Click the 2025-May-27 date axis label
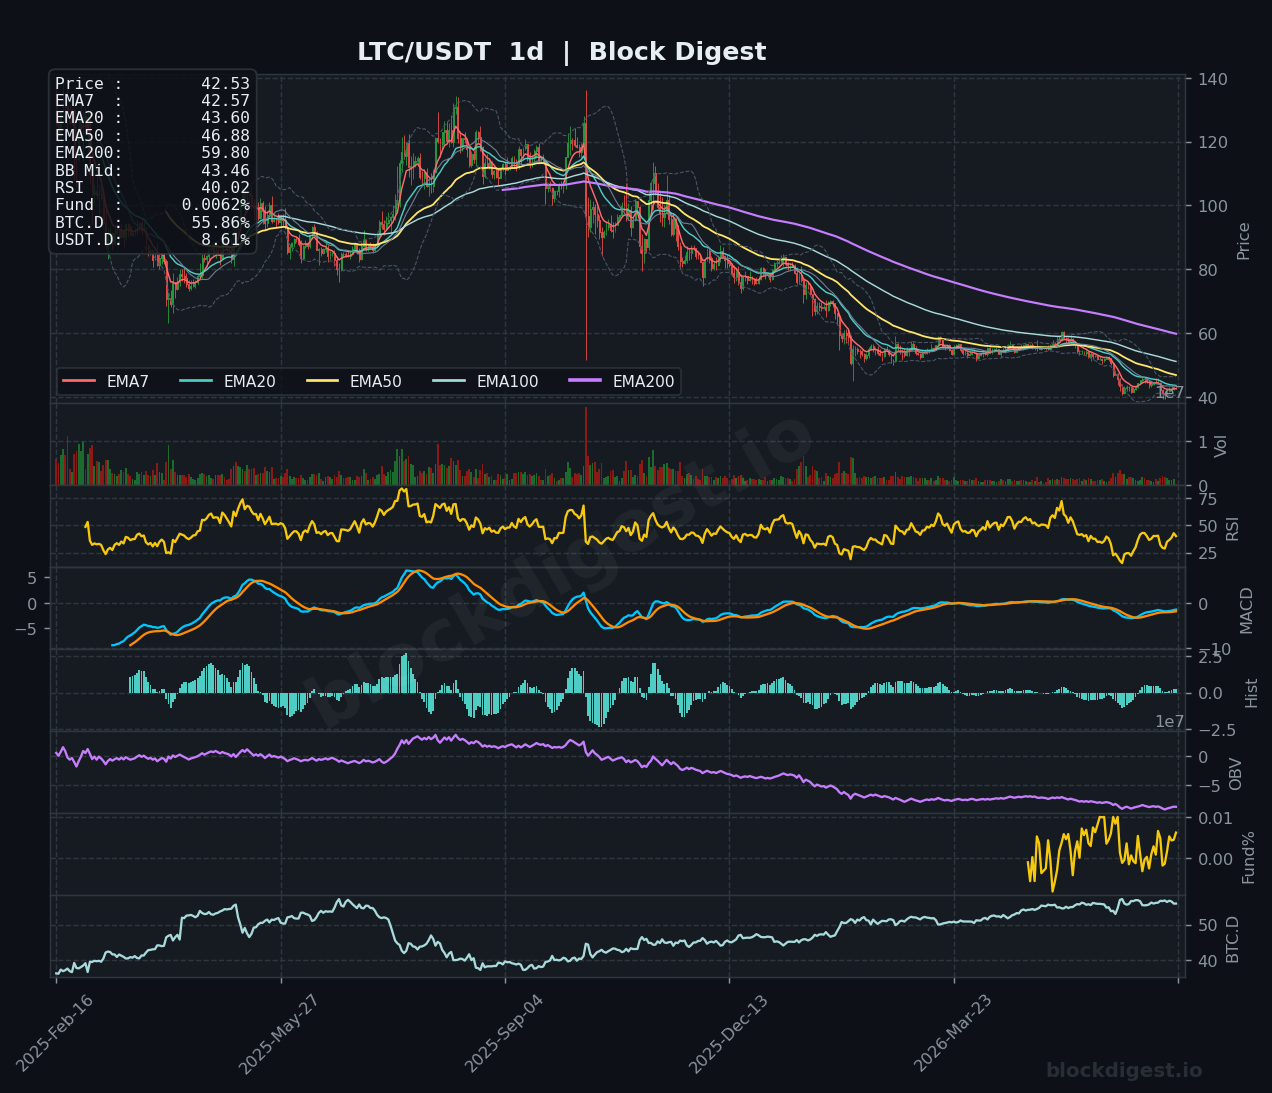This screenshot has width=1272, height=1093. pos(280,1033)
